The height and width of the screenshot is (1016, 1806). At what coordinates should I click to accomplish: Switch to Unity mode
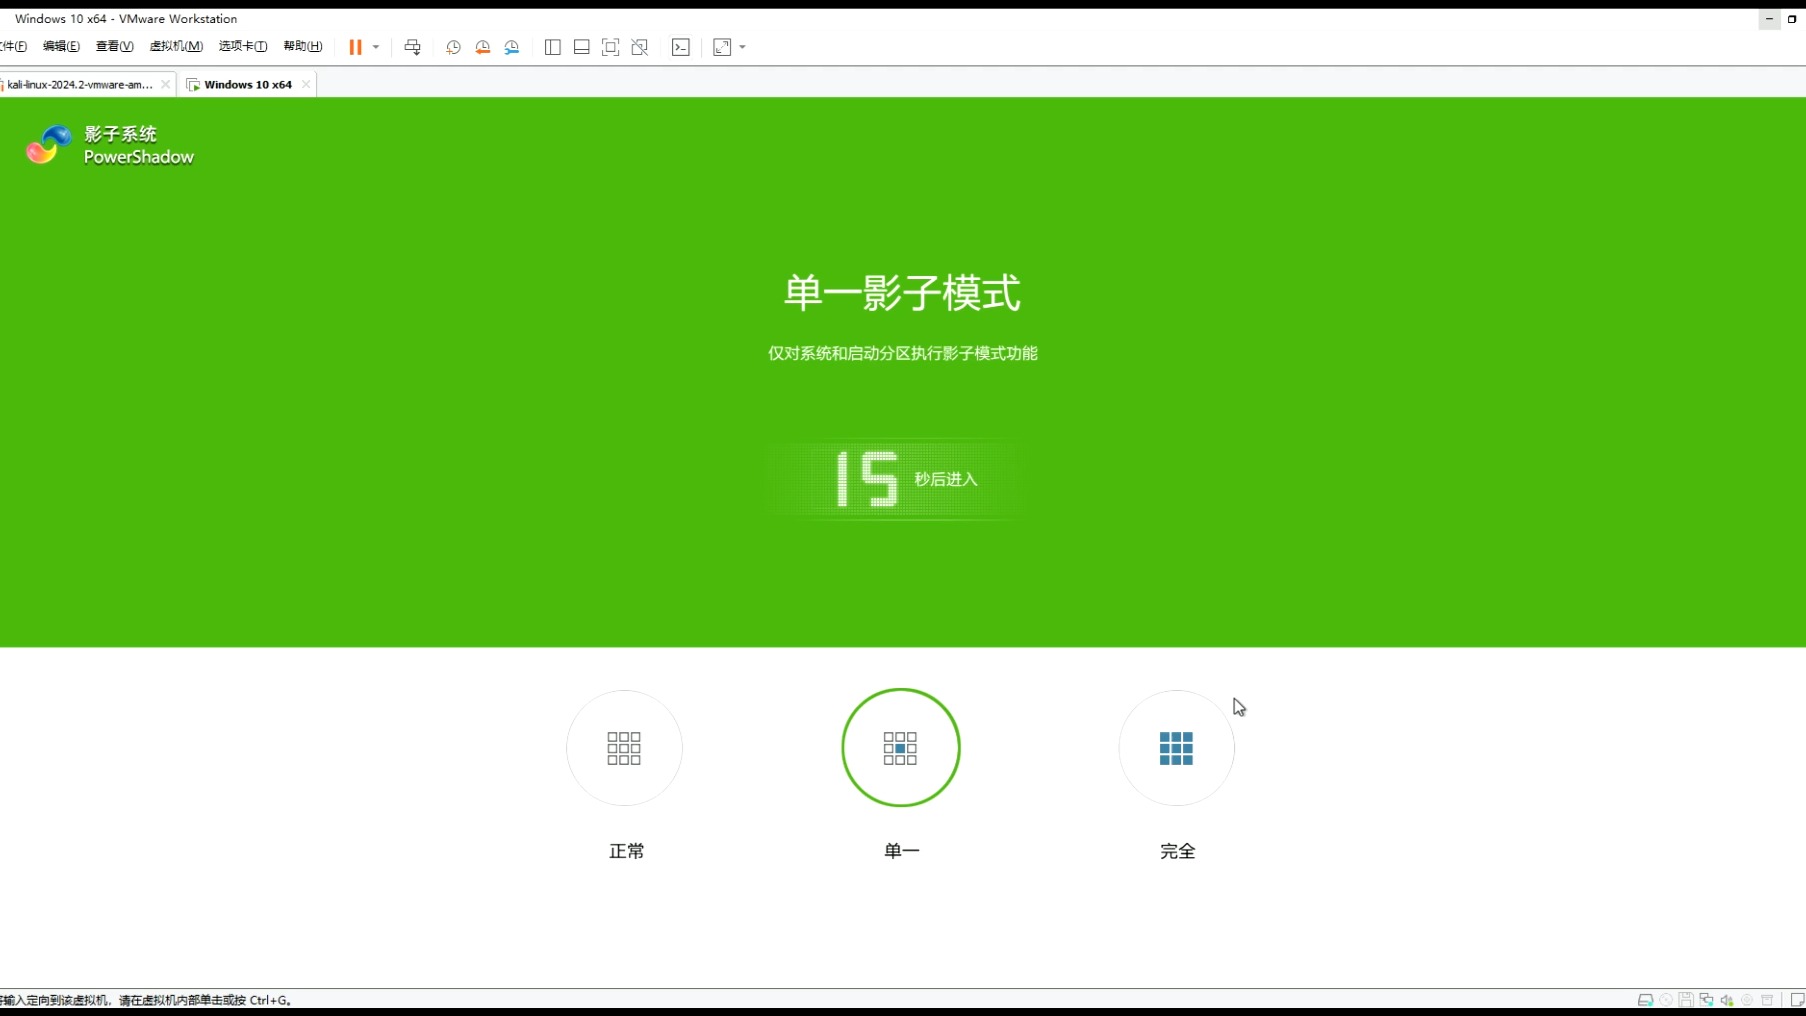tap(640, 47)
